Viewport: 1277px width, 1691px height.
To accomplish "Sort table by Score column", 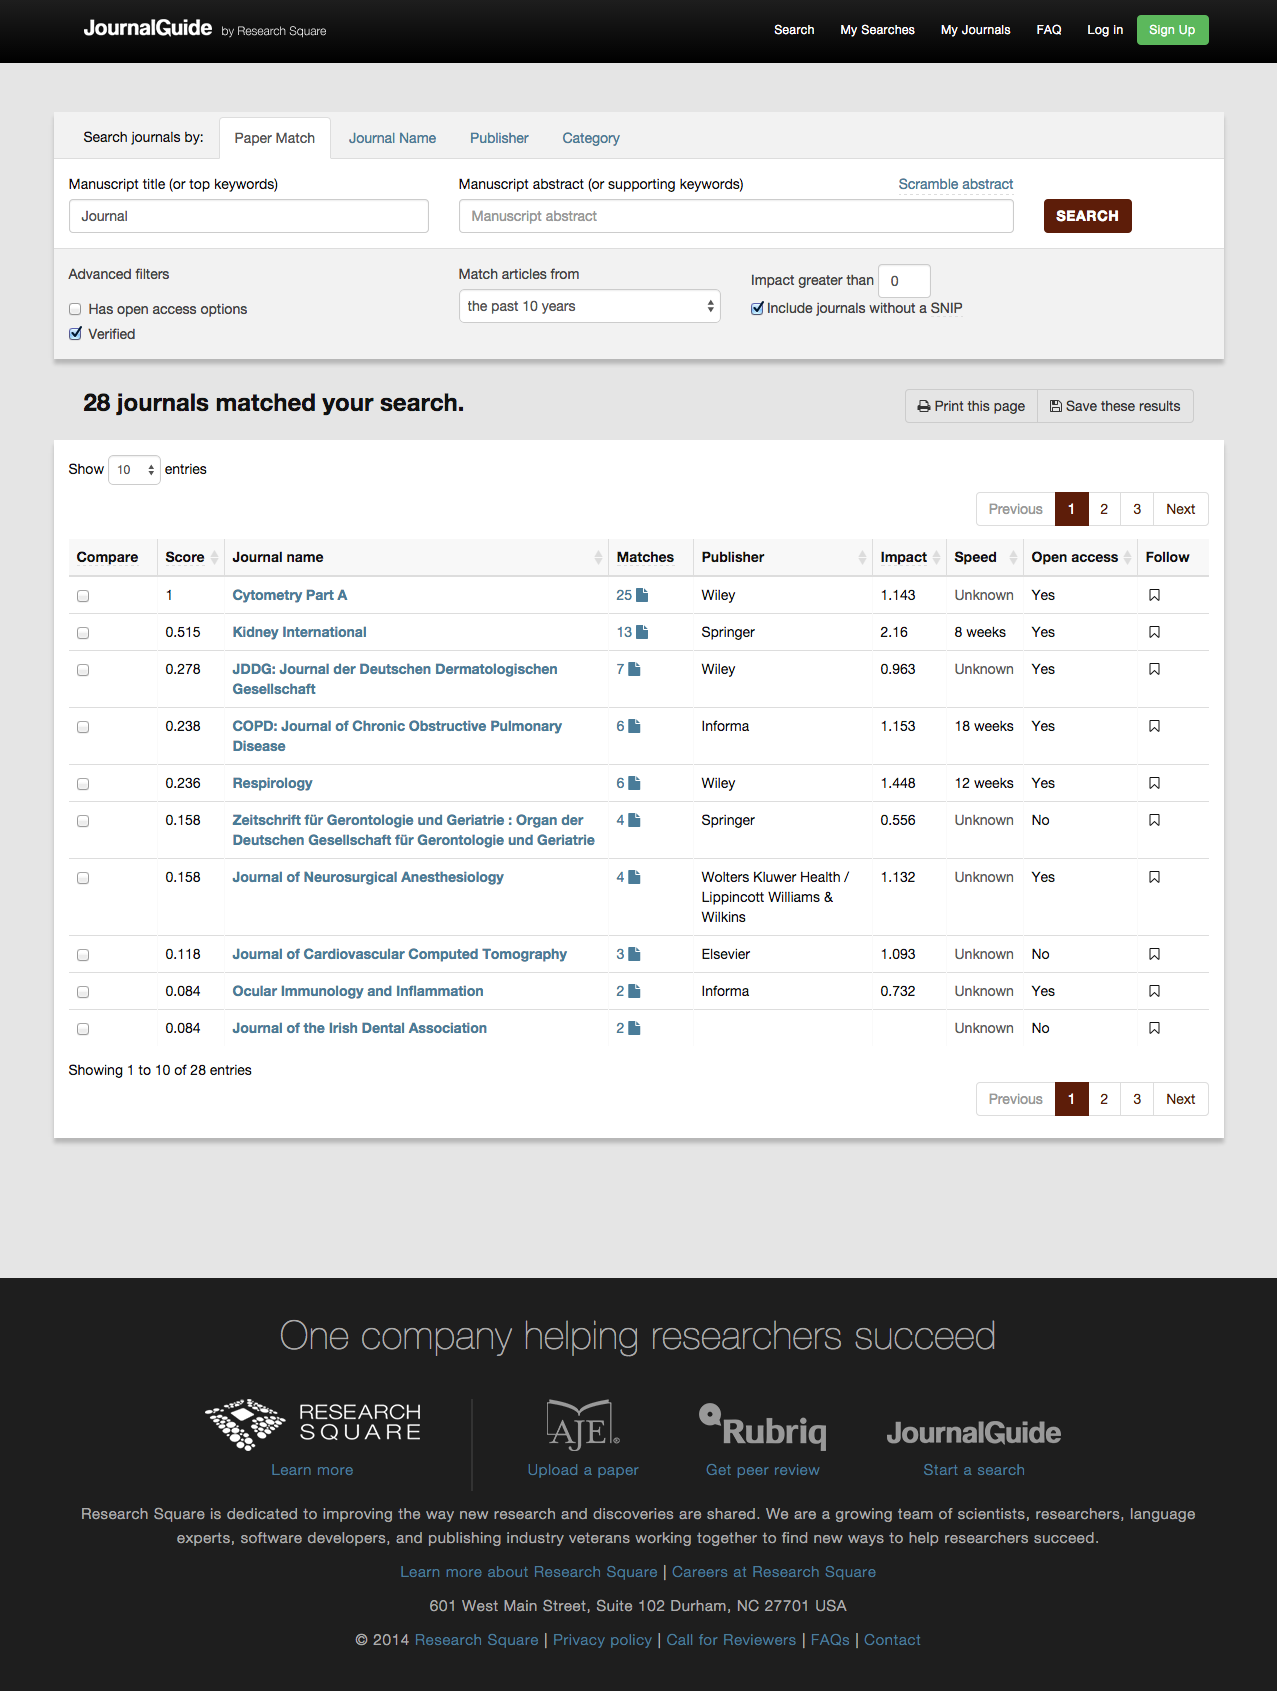I will click(x=191, y=557).
